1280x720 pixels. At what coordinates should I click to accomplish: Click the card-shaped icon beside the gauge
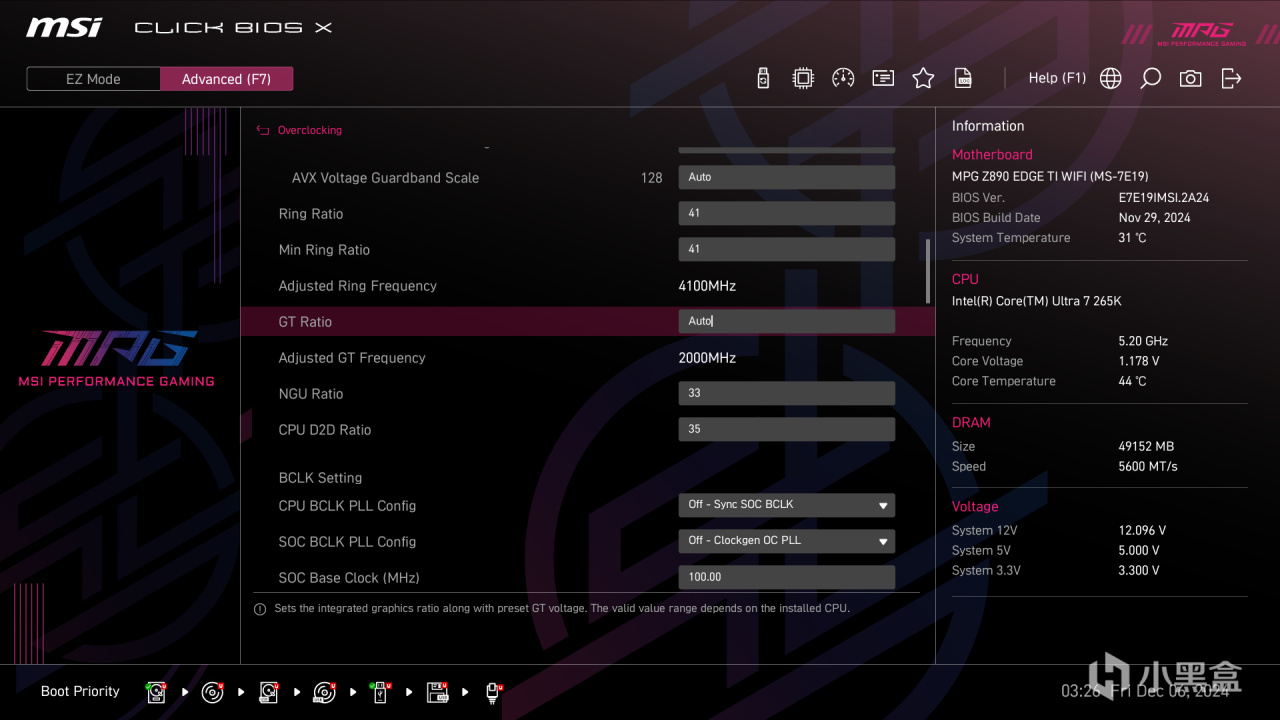883,78
